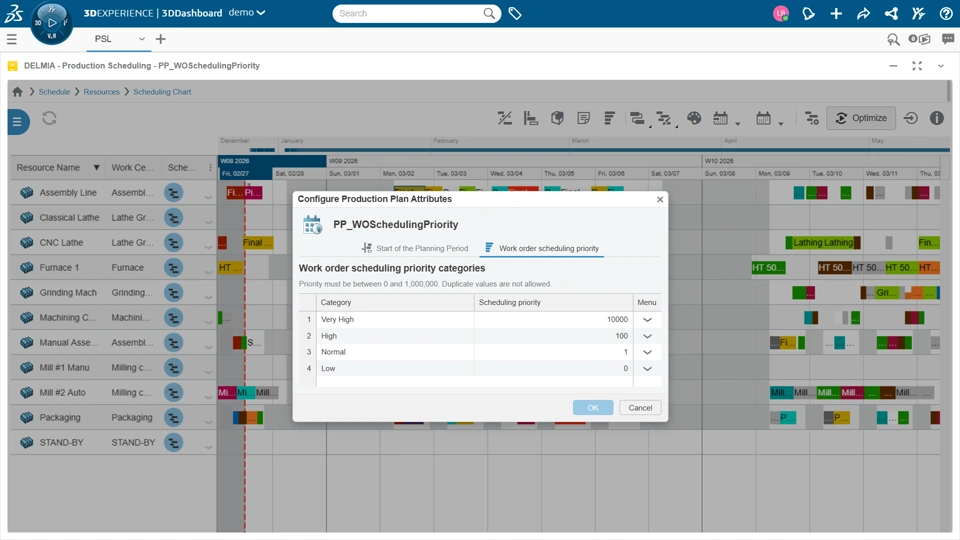Click the refresh icon in the chart toolbar
This screenshot has height=540, width=960.
[50, 118]
